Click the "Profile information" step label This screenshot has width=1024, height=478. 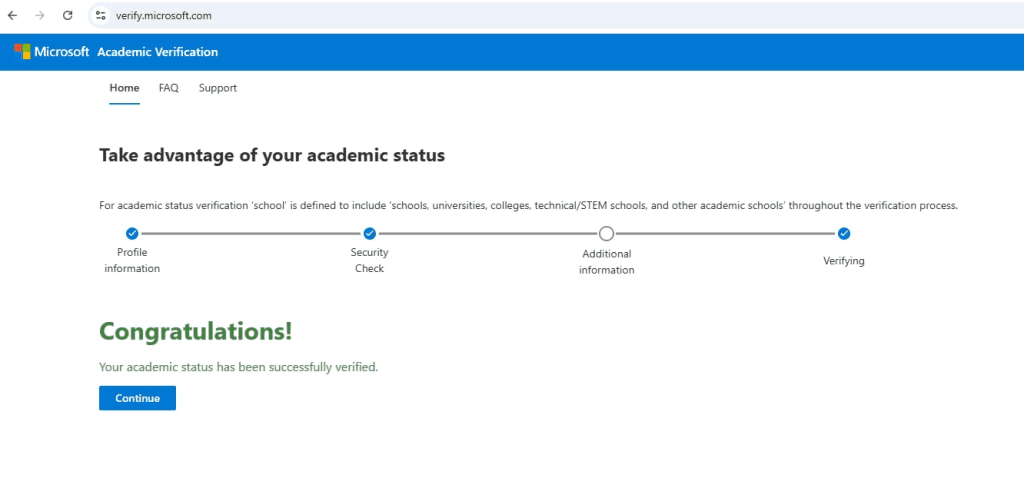(132, 260)
